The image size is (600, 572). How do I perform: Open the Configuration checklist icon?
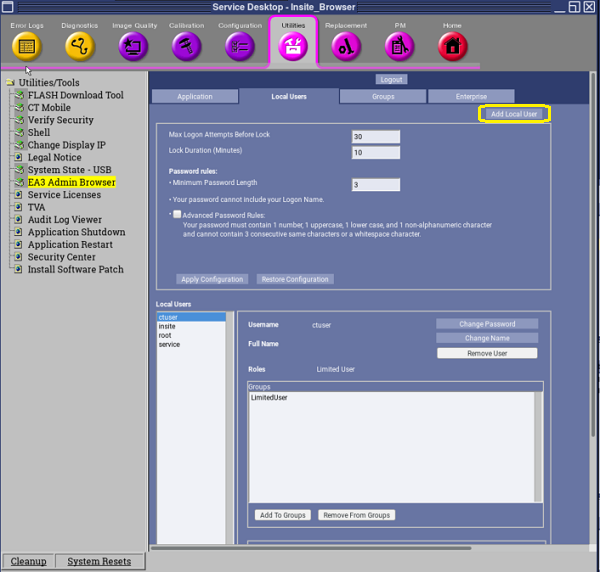(x=240, y=46)
